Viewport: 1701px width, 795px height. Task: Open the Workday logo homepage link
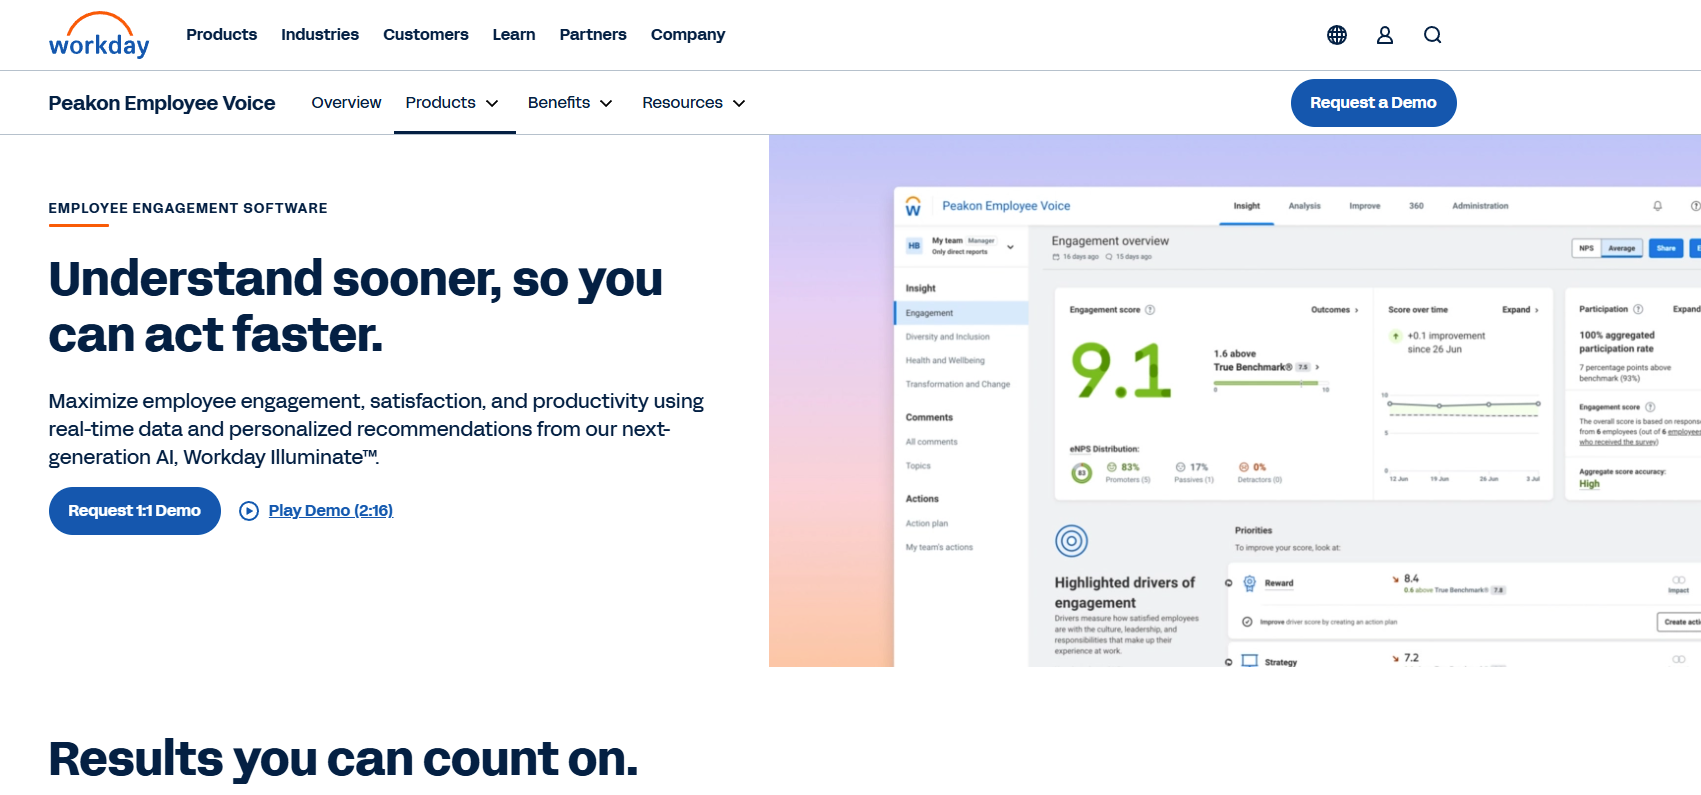click(99, 35)
